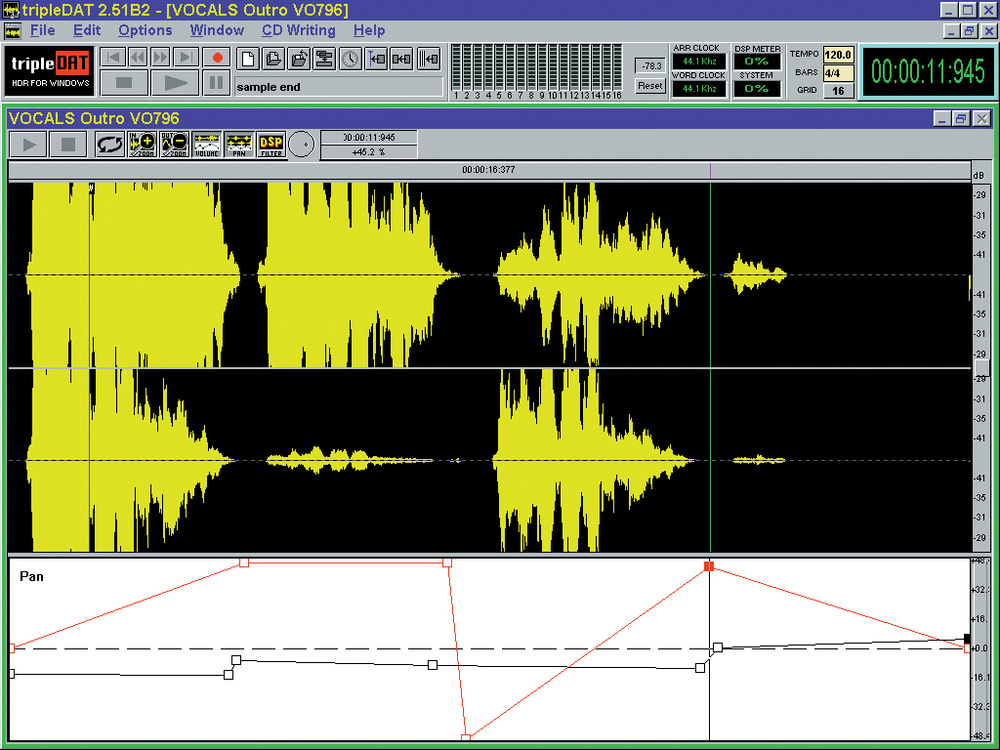
Task: Pause playback in the main transport
Action: point(216,83)
